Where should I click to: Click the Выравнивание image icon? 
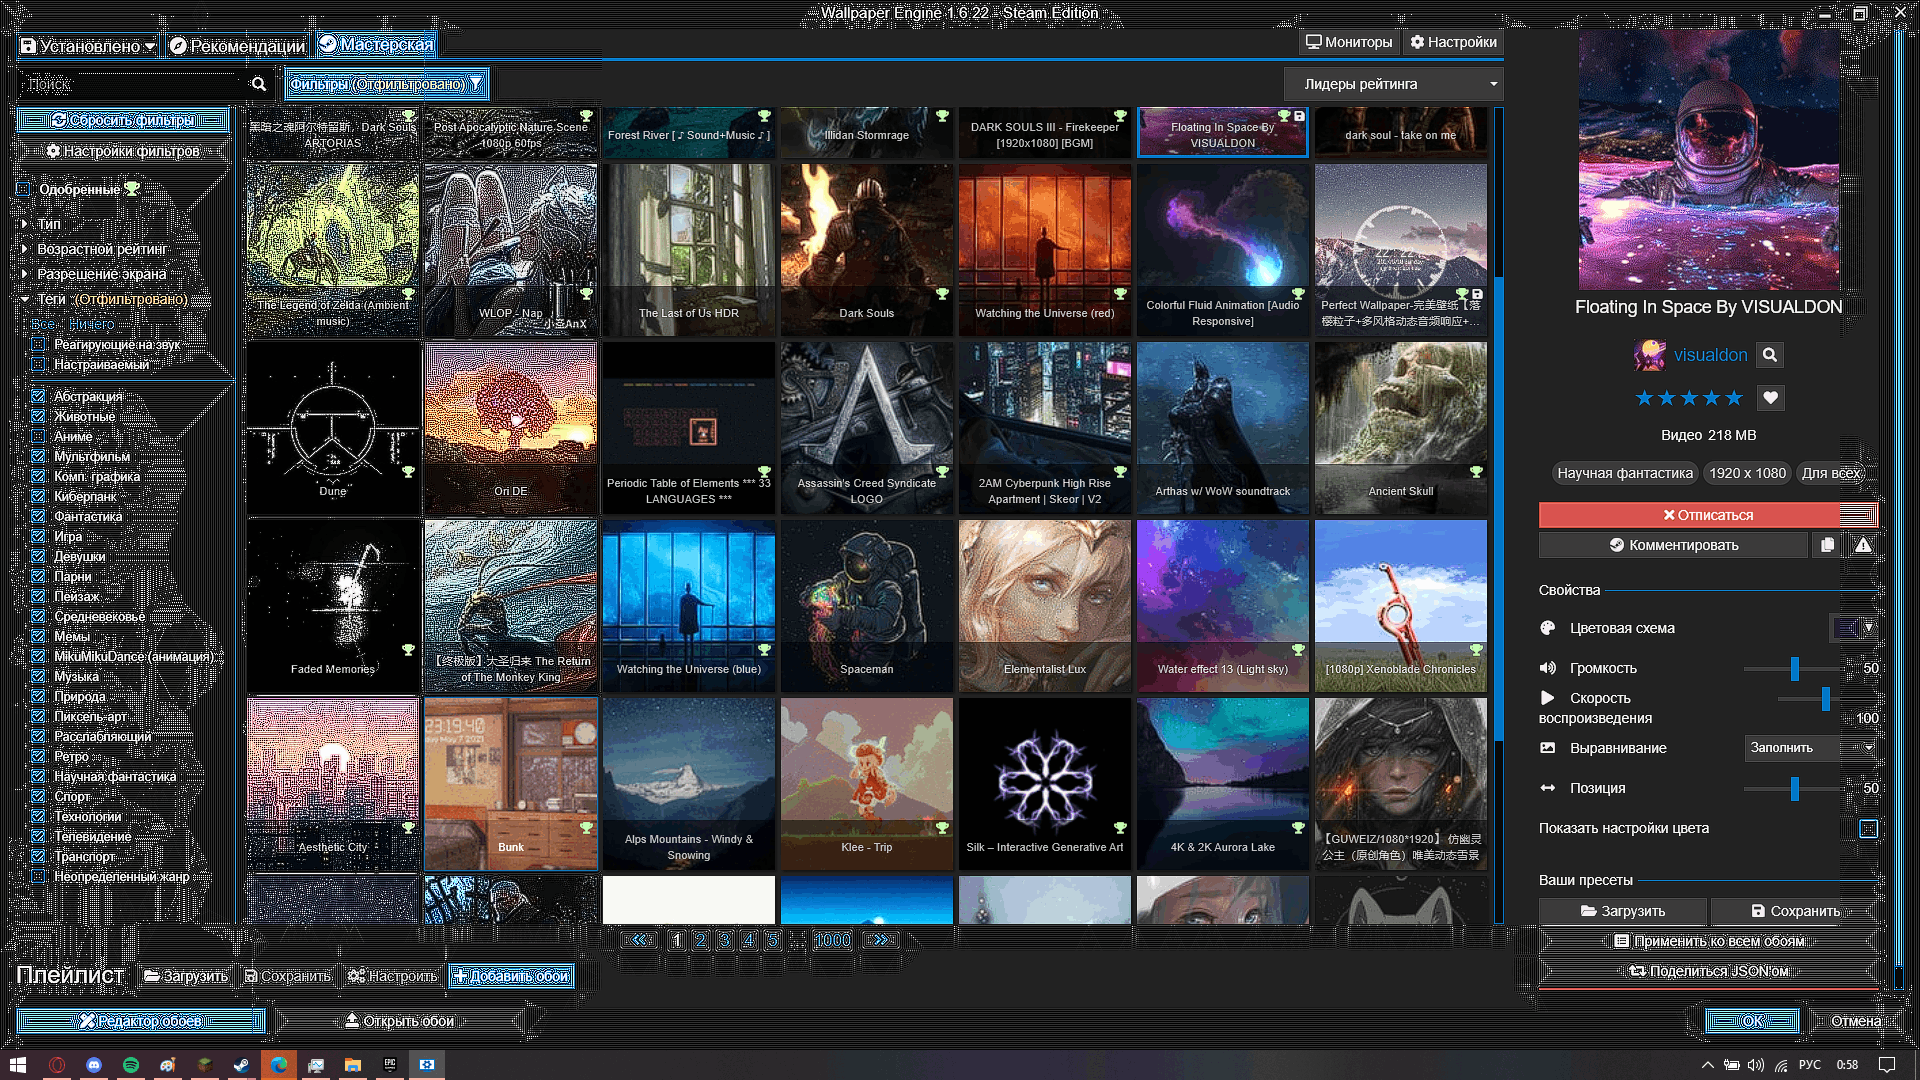[1548, 748]
